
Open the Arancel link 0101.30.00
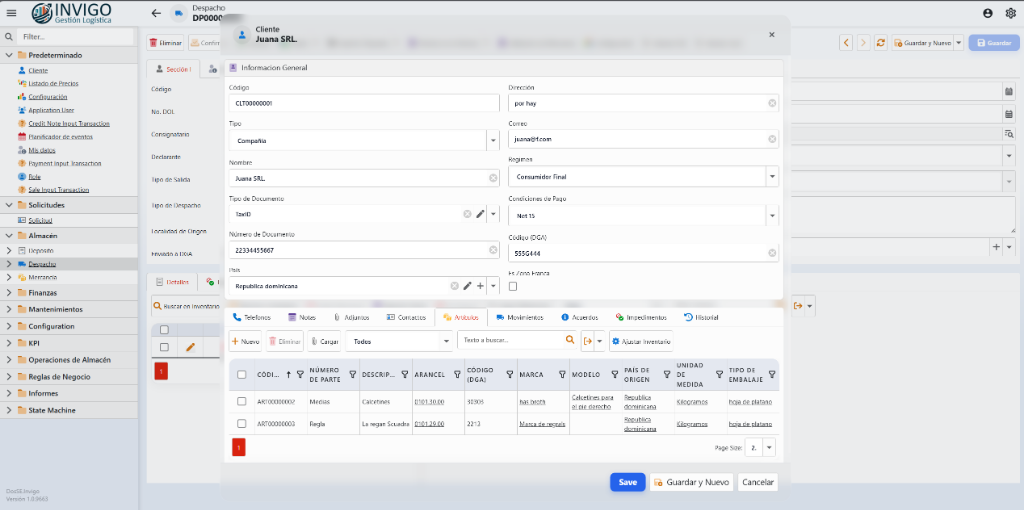click(x=429, y=402)
